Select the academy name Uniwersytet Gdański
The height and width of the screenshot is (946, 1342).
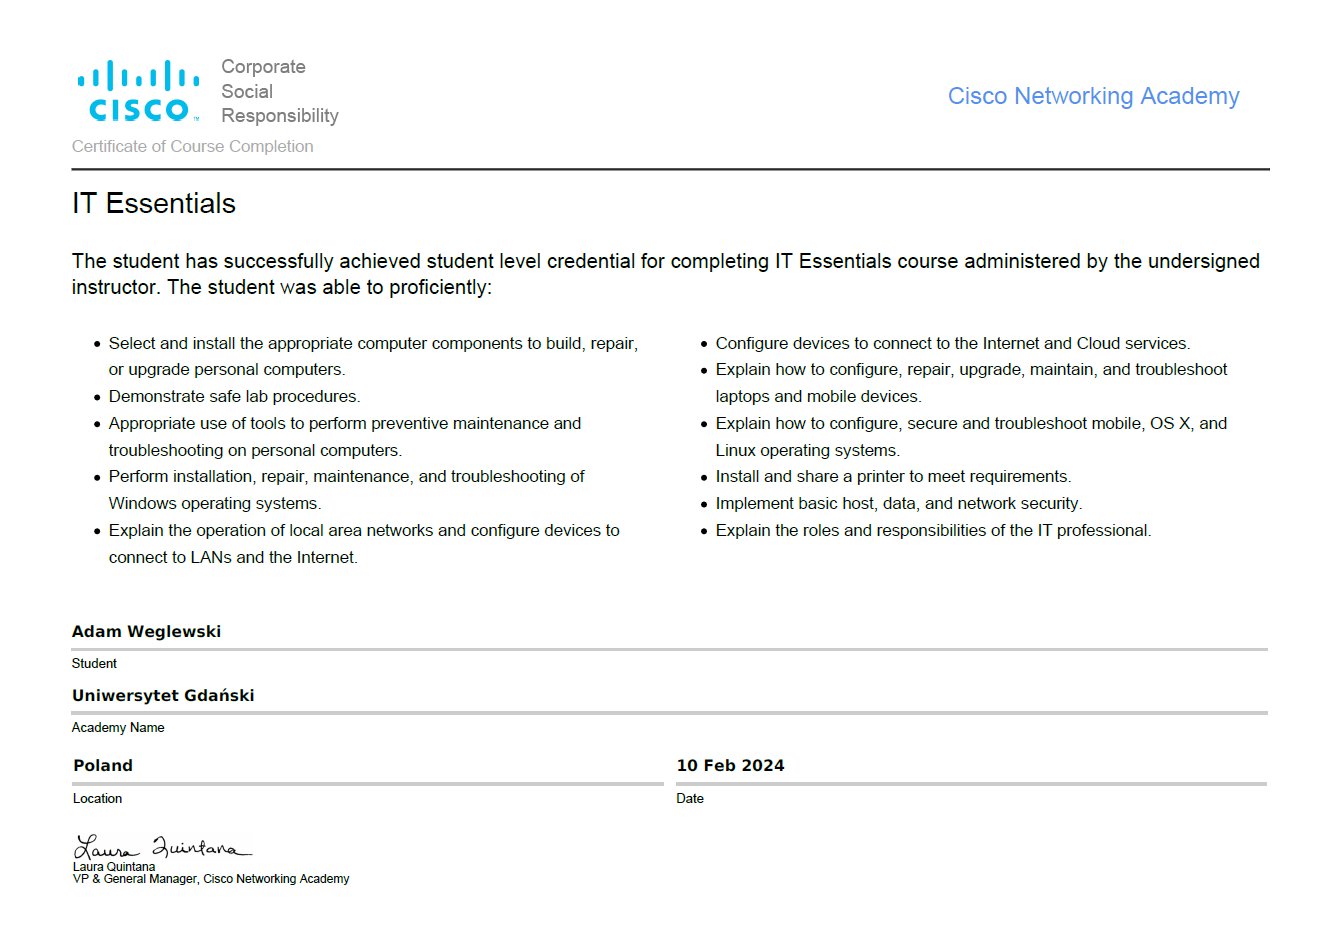(163, 695)
